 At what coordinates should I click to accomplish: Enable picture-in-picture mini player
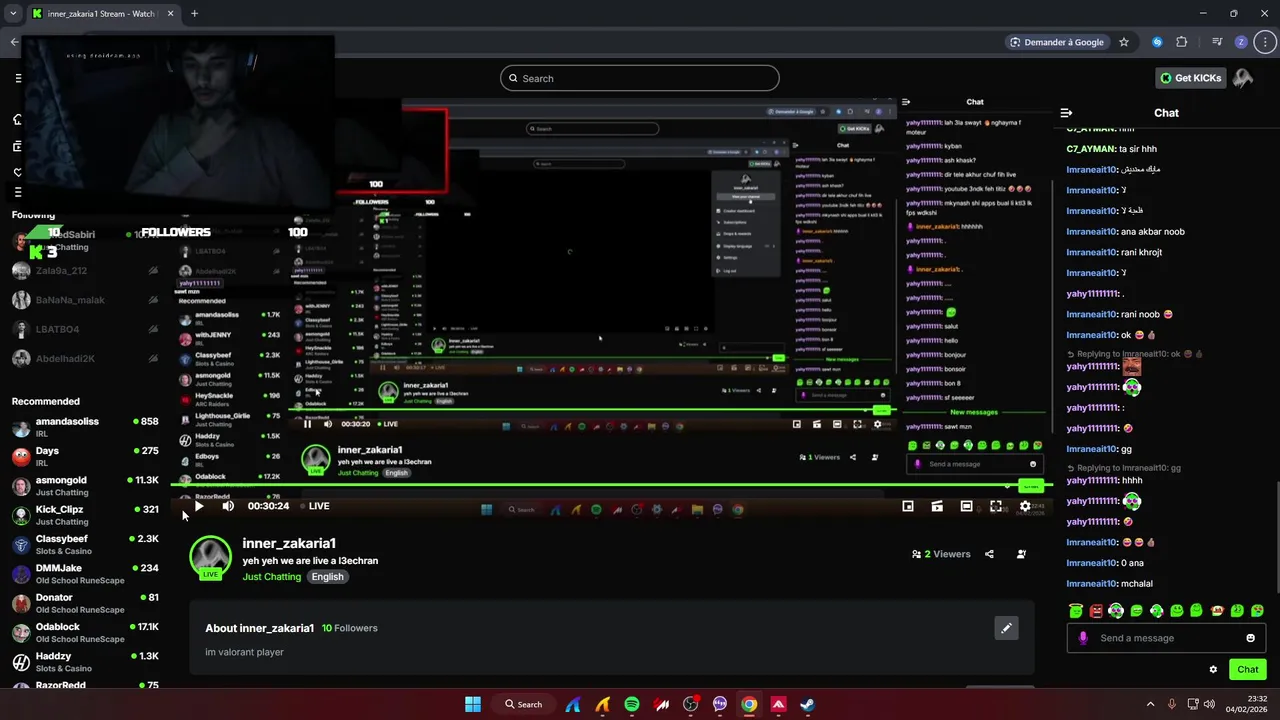tap(908, 506)
